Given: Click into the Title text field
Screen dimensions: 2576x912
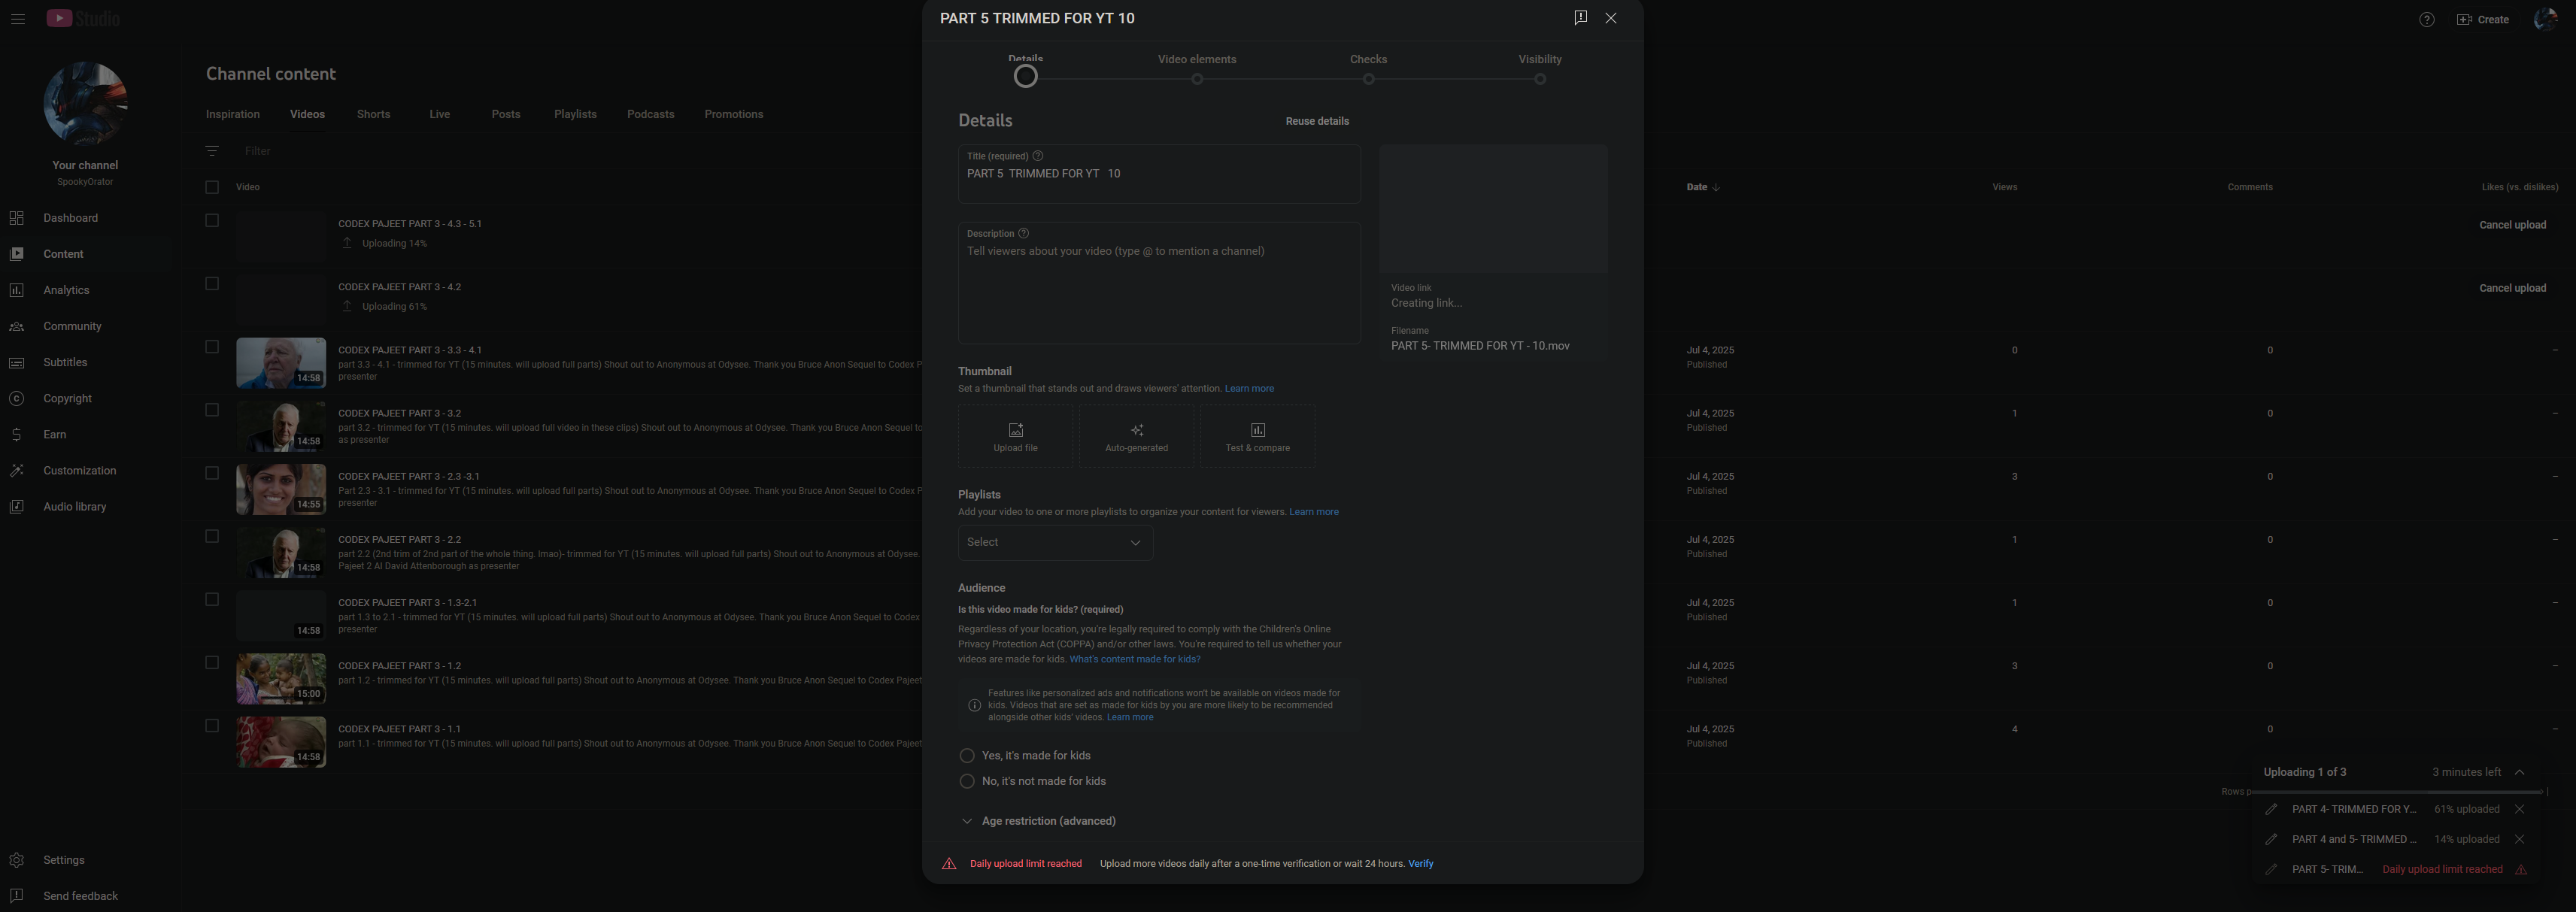Looking at the screenshot, I should (x=1159, y=174).
